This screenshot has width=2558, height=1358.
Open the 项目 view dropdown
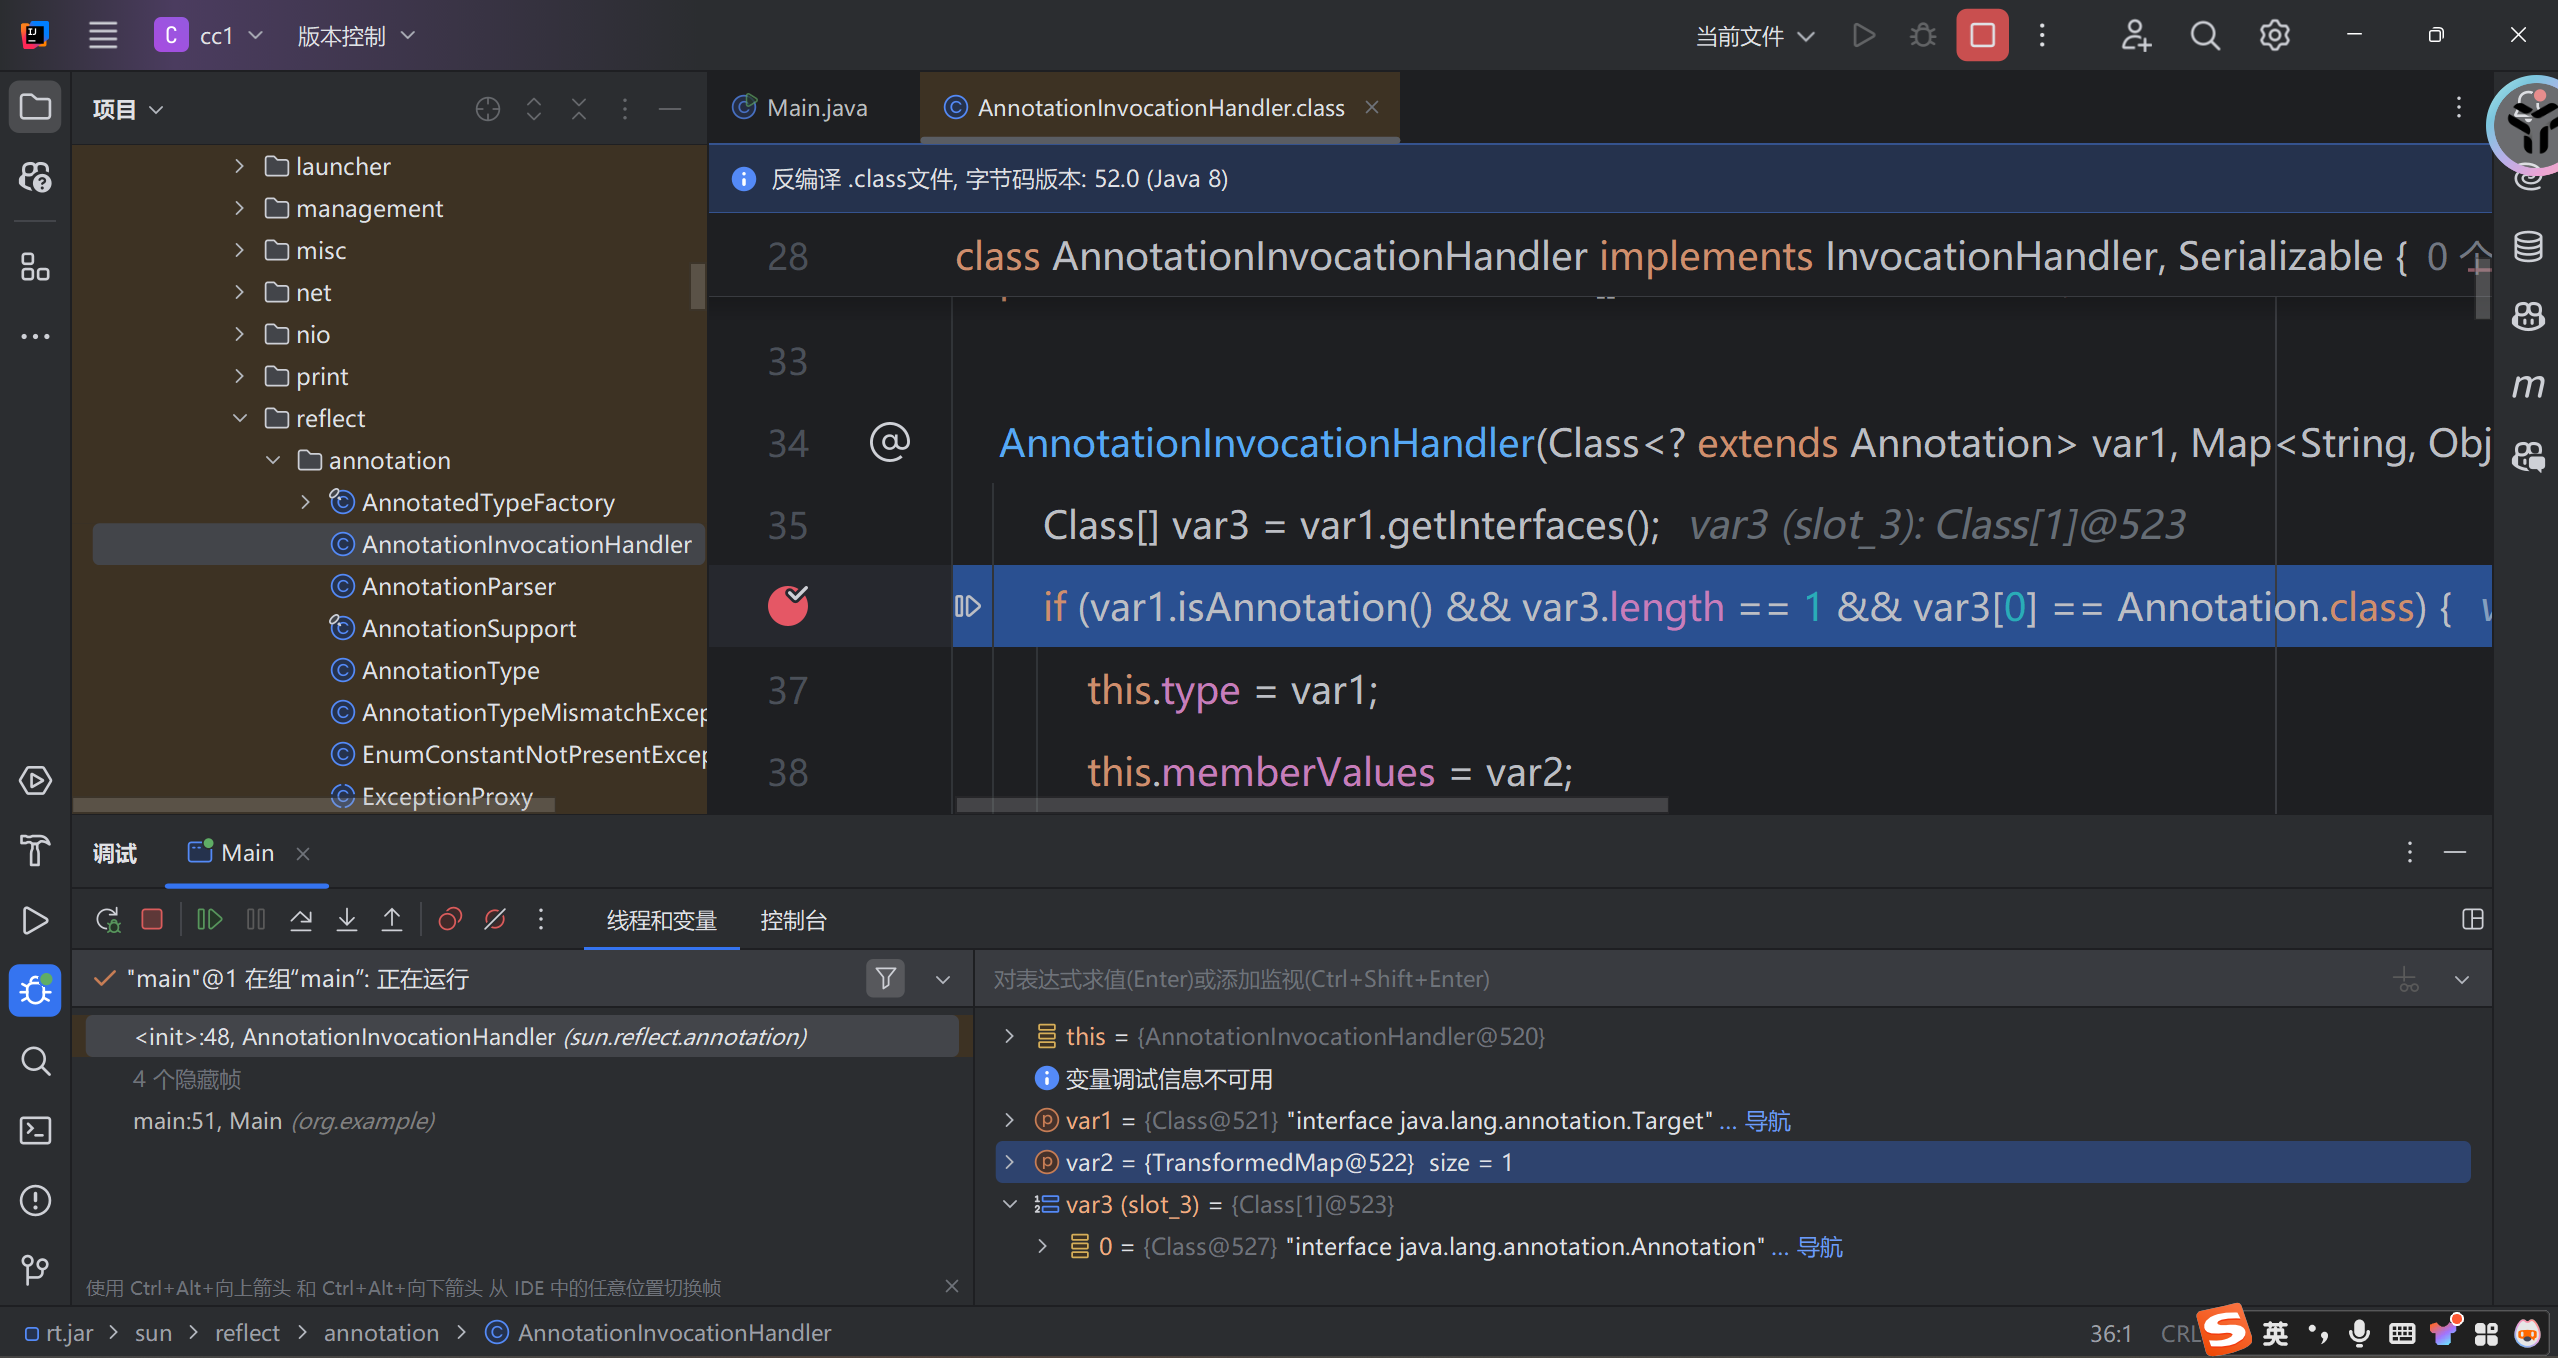(x=128, y=109)
